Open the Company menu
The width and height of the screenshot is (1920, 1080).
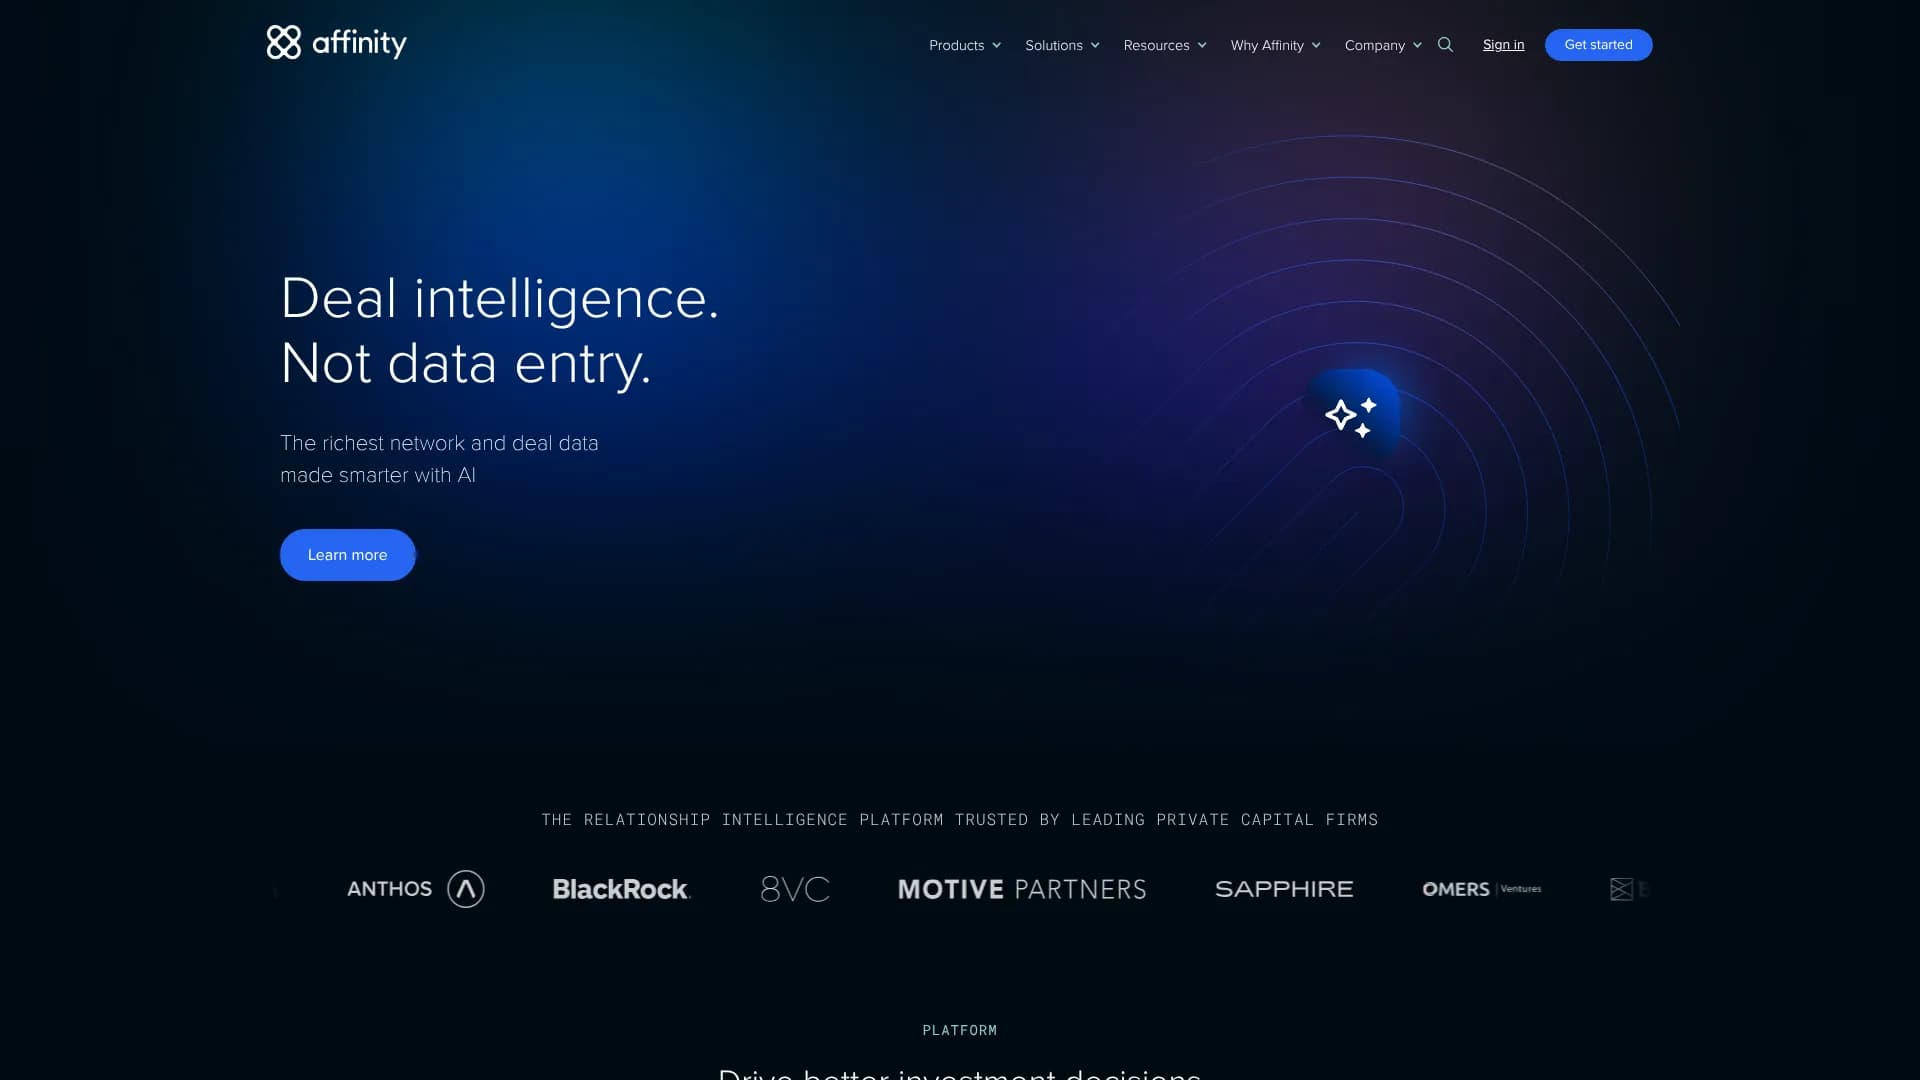pos(1382,46)
